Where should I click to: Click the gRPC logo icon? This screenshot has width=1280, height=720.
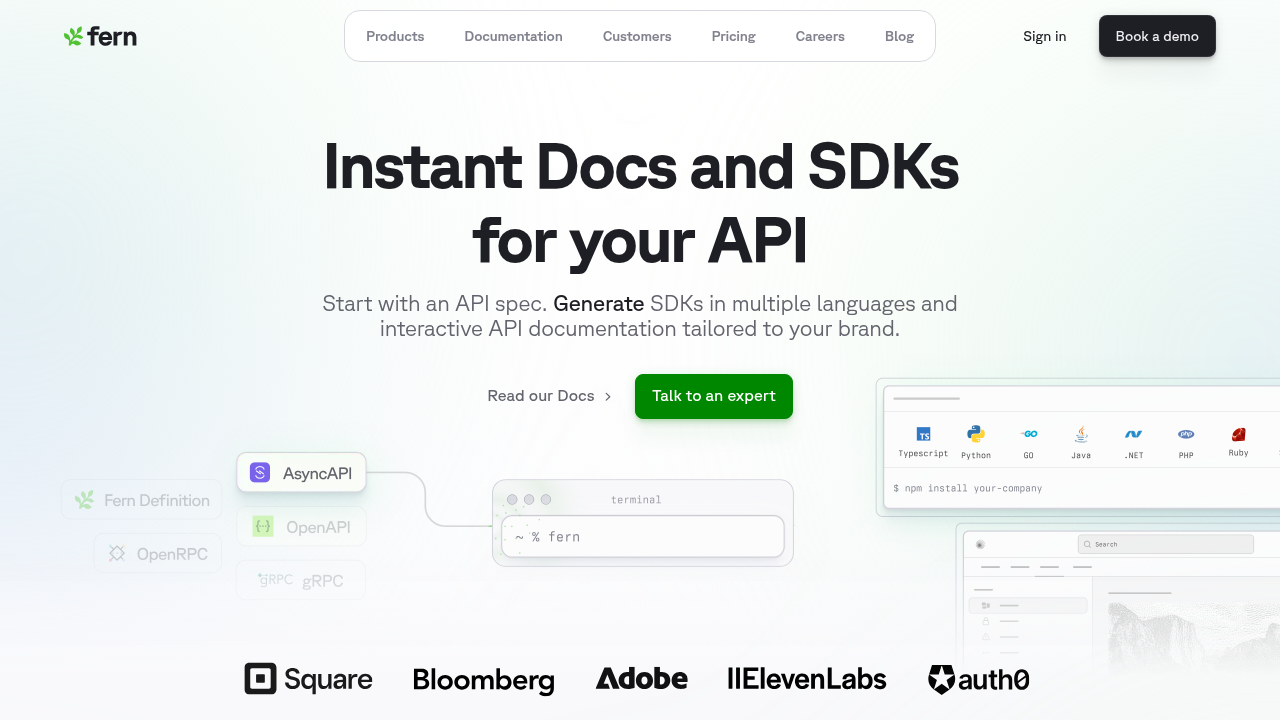[275, 579]
